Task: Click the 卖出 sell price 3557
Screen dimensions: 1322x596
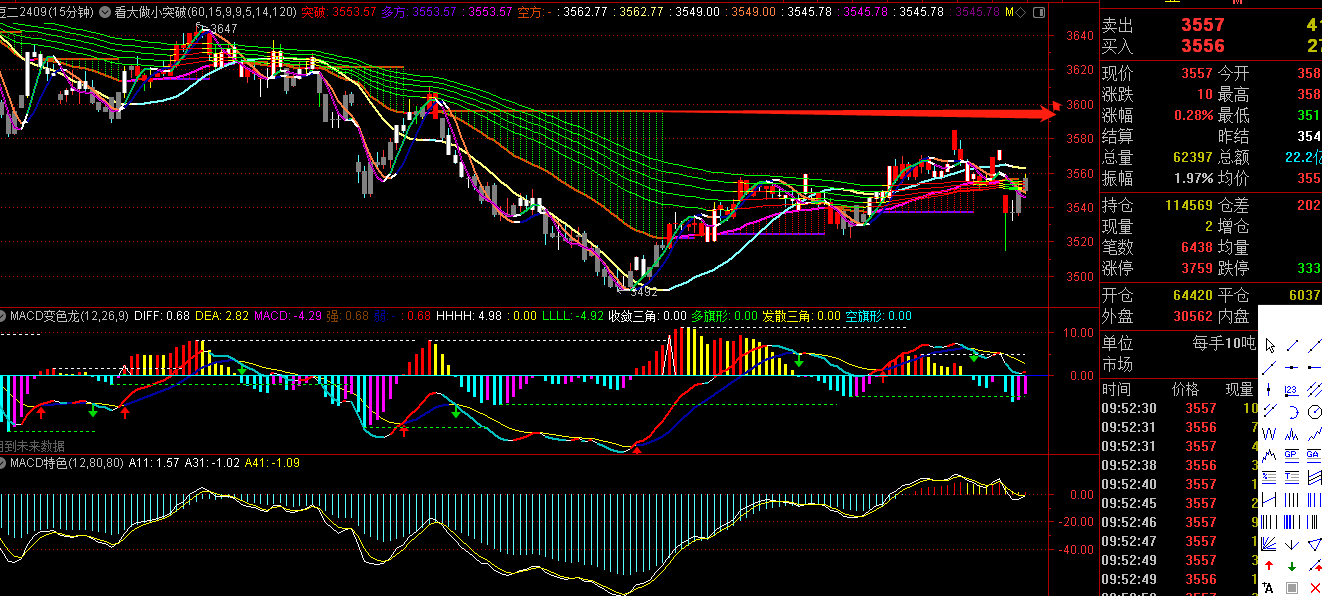Action: [1203, 26]
